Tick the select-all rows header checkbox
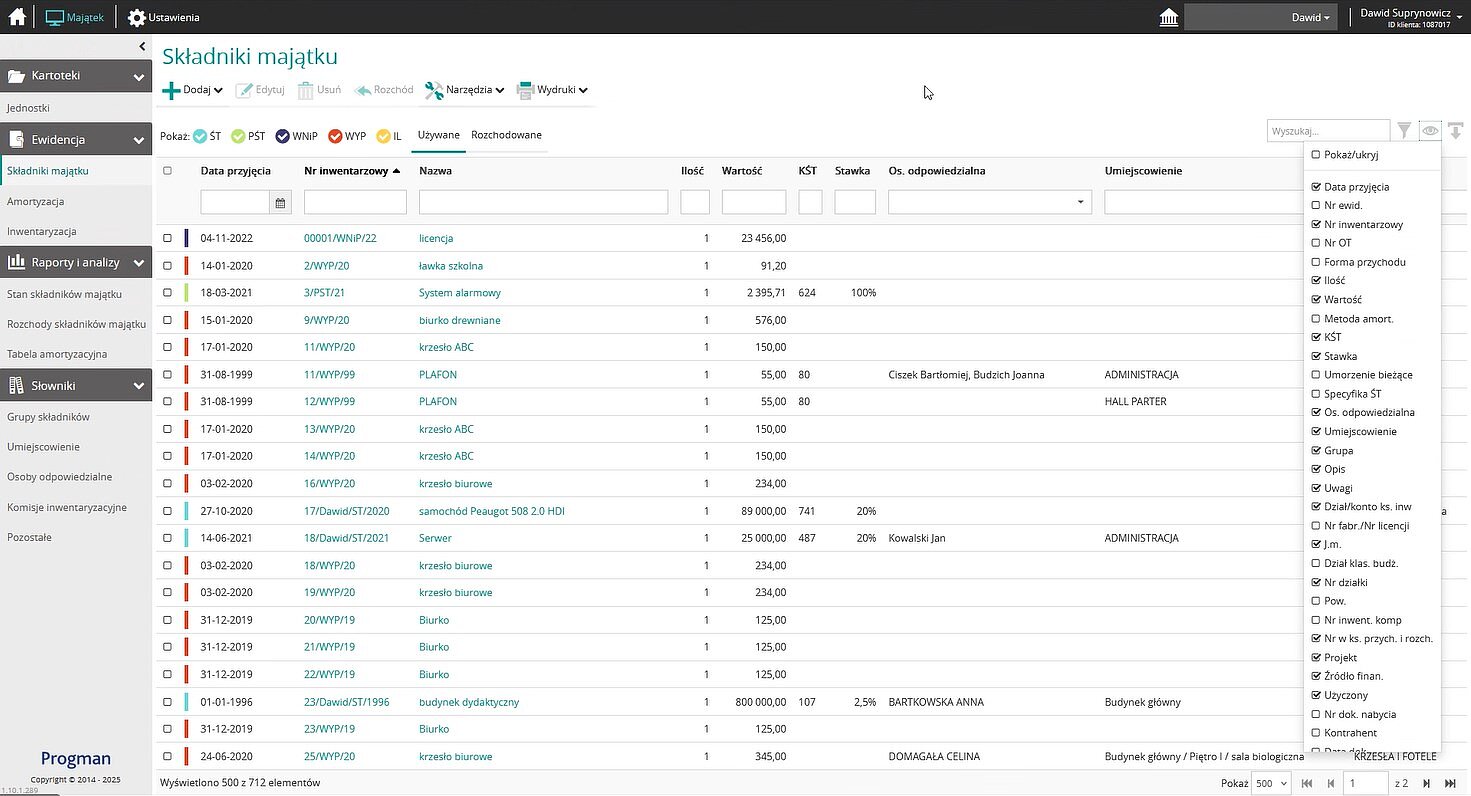The width and height of the screenshot is (1471, 796). click(168, 171)
